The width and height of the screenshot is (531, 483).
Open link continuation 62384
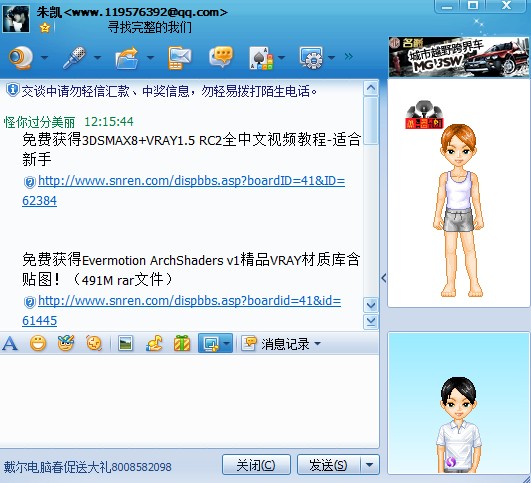pos(39,201)
